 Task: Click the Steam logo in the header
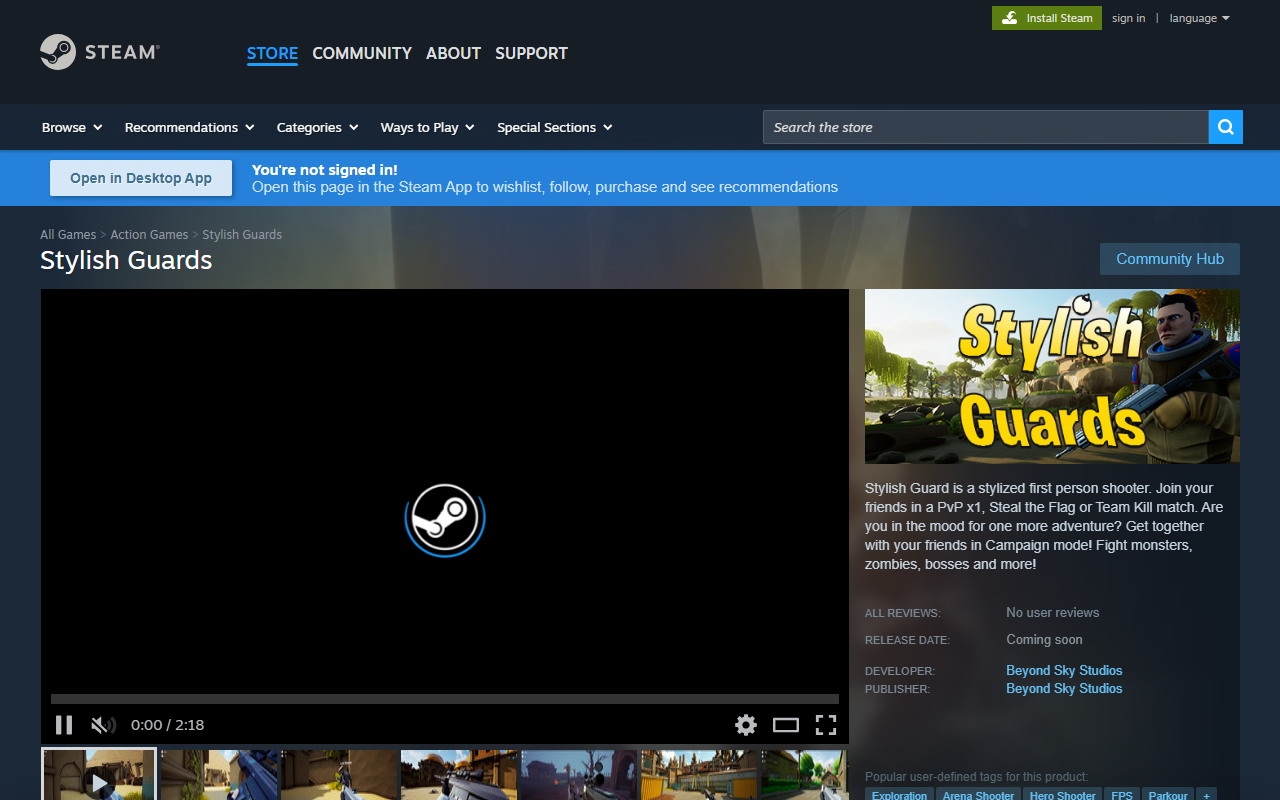coord(100,52)
